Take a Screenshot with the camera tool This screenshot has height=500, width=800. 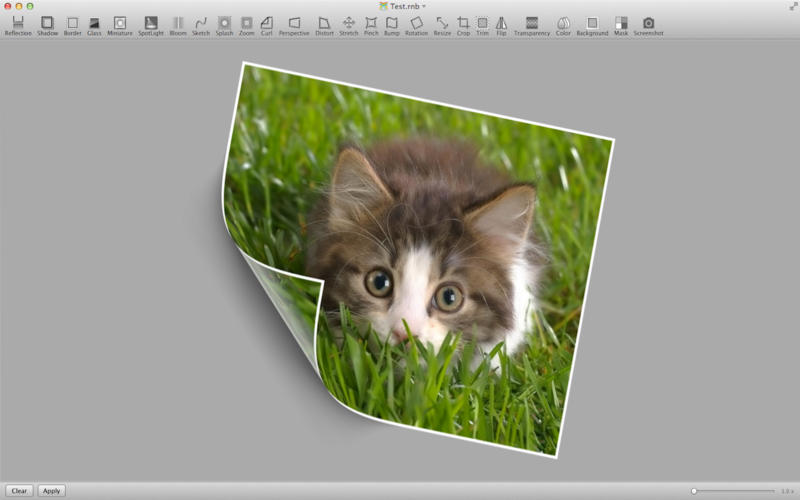pos(648,26)
